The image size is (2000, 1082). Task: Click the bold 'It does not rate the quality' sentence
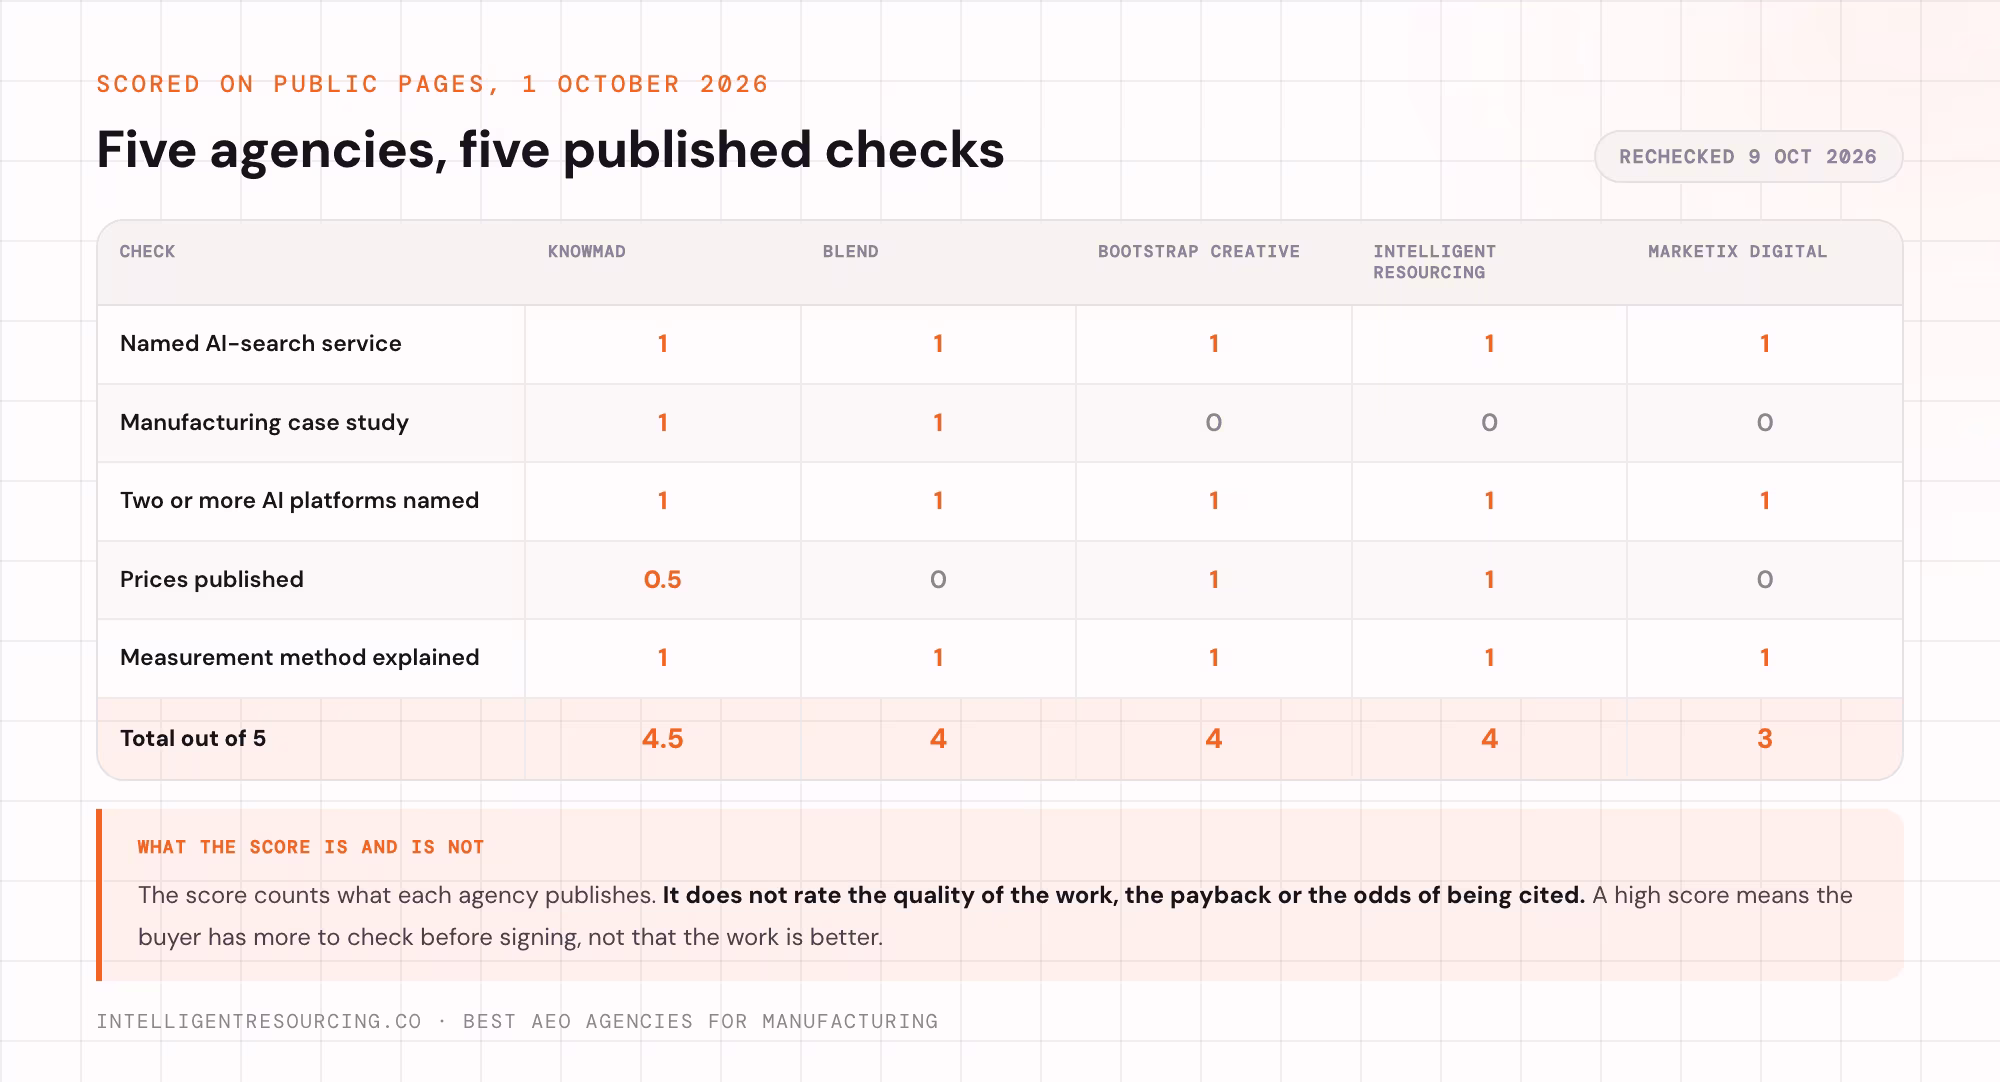[x=1124, y=895]
